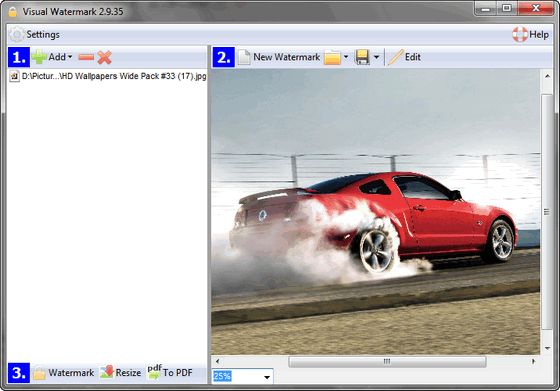Screen dimensions: 560x391
Task: Open watermark template with the folder icon
Action: click(332, 57)
